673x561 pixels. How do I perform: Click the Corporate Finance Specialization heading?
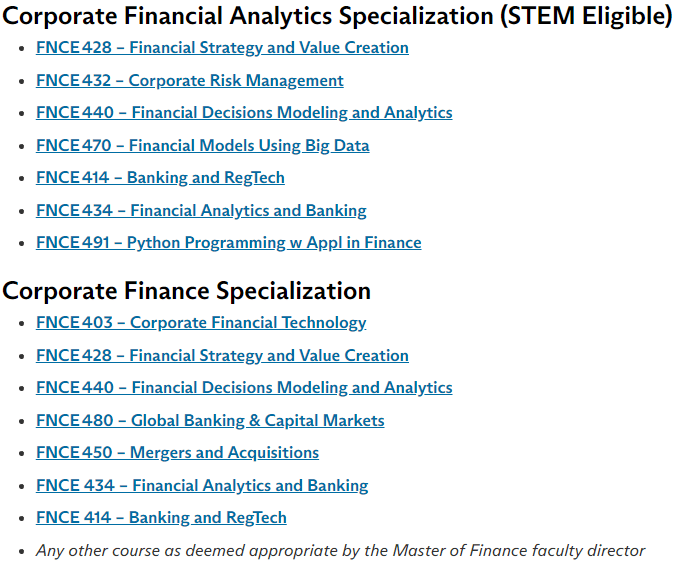pyautogui.click(x=187, y=291)
